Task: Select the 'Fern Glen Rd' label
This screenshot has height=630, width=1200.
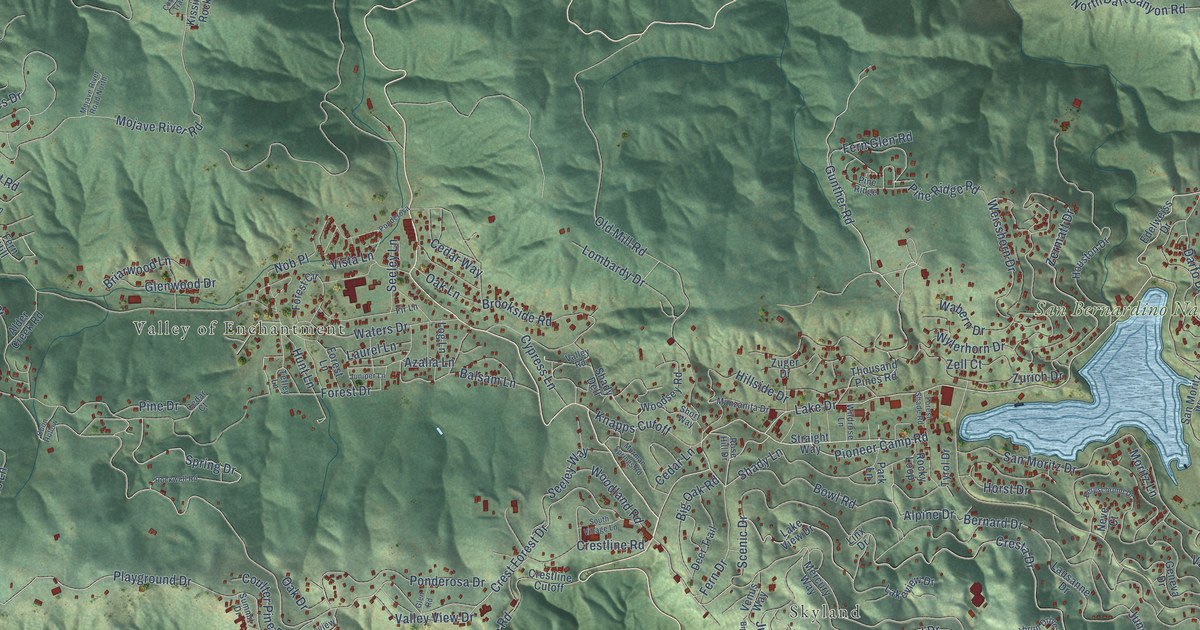Action: click(879, 144)
